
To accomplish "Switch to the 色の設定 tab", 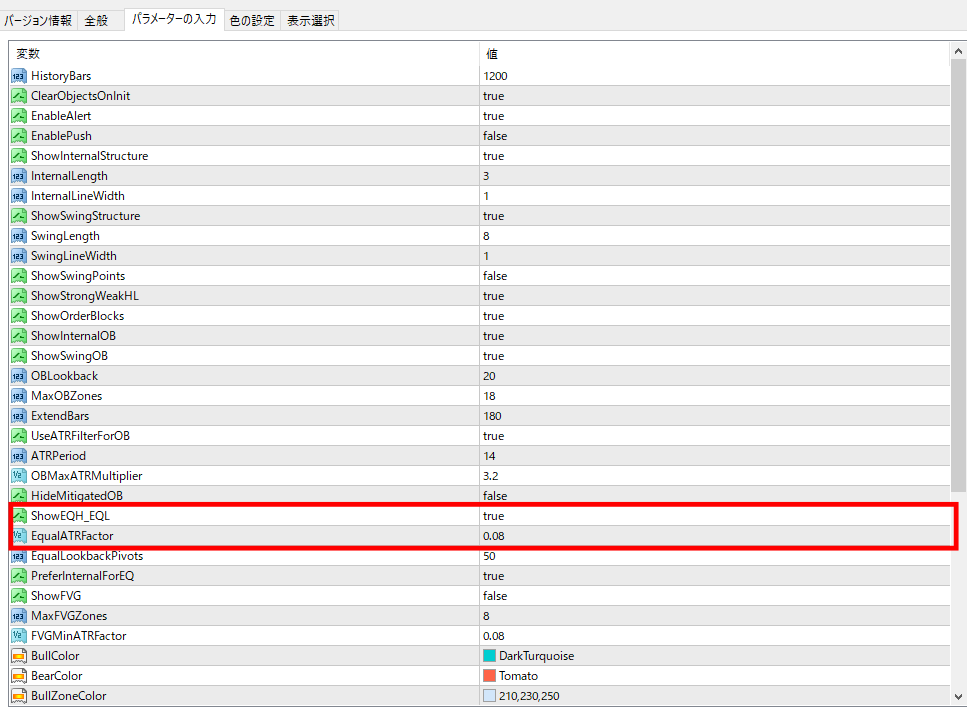I will [252, 20].
